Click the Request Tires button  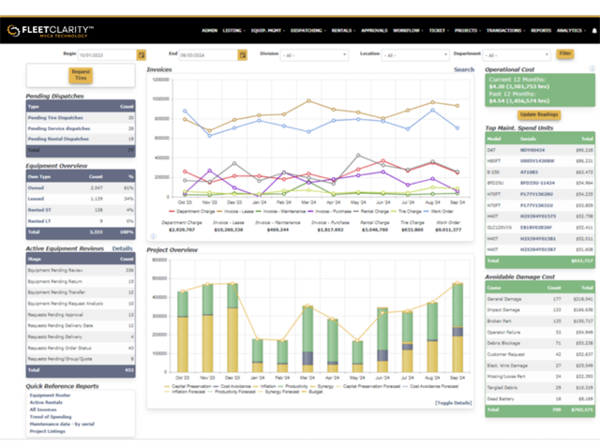pos(81,75)
